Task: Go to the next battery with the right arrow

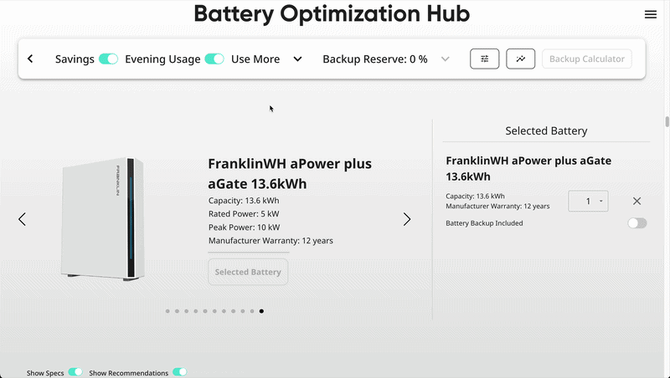Action: coord(407,219)
